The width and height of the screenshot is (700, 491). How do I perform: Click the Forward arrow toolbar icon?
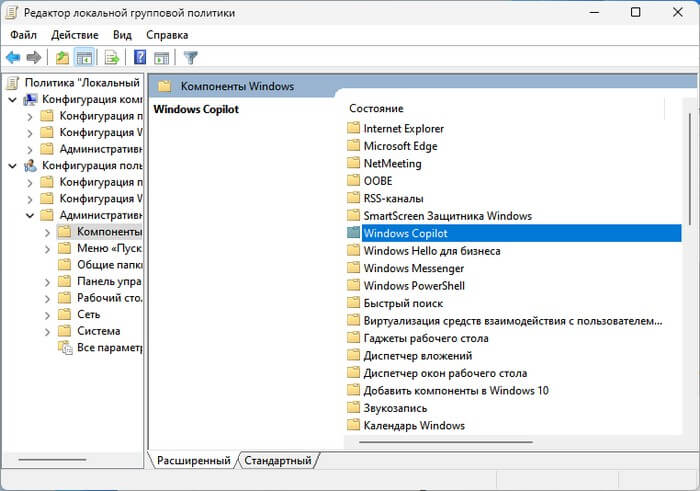click(x=34, y=58)
